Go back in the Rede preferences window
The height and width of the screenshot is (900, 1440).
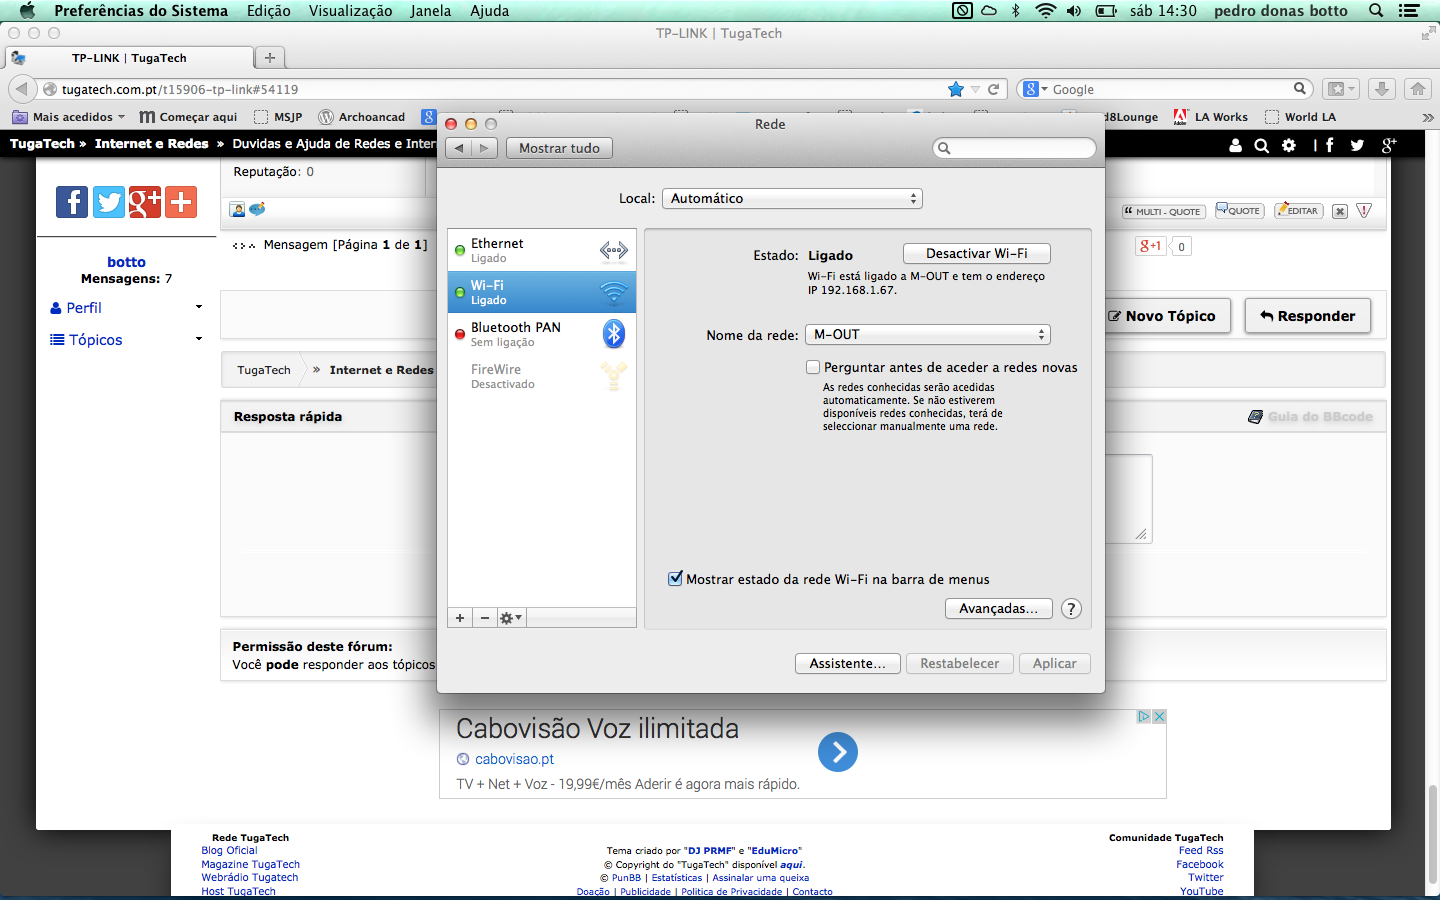[x=459, y=148]
